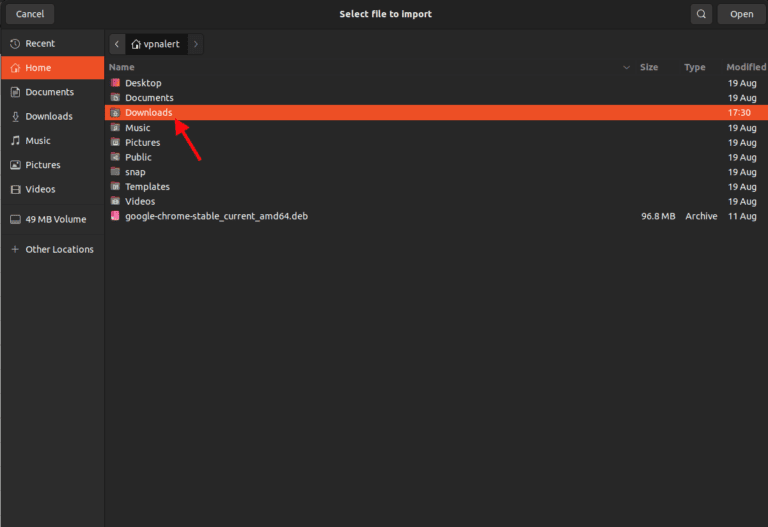
Task: Click the 17:30 modified time of Downloads
Action: click(x=739, y=113)
